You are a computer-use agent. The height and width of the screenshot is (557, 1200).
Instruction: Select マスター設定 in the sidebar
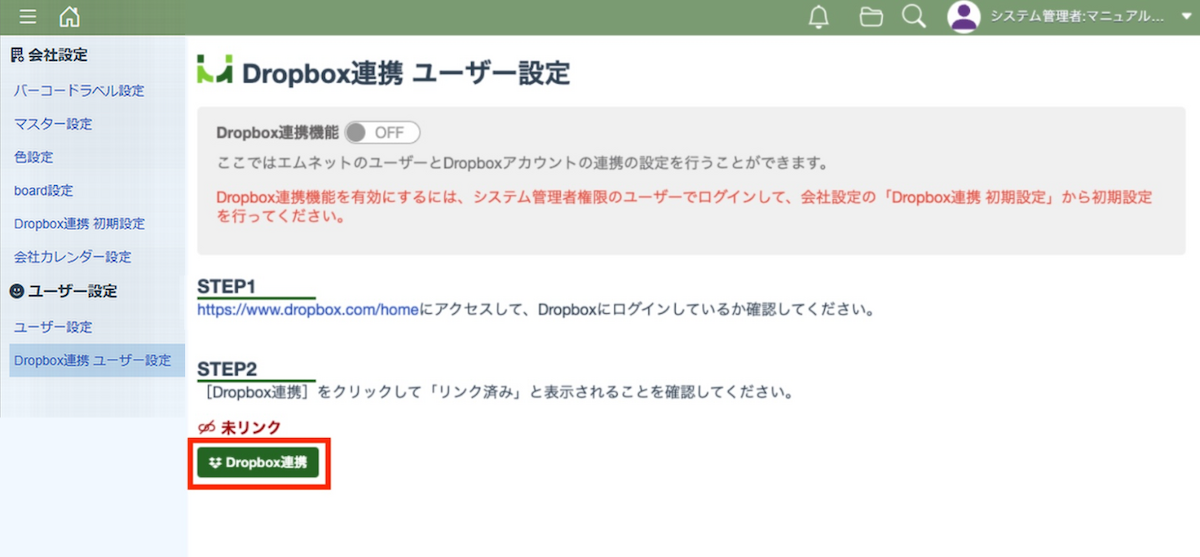53,124
